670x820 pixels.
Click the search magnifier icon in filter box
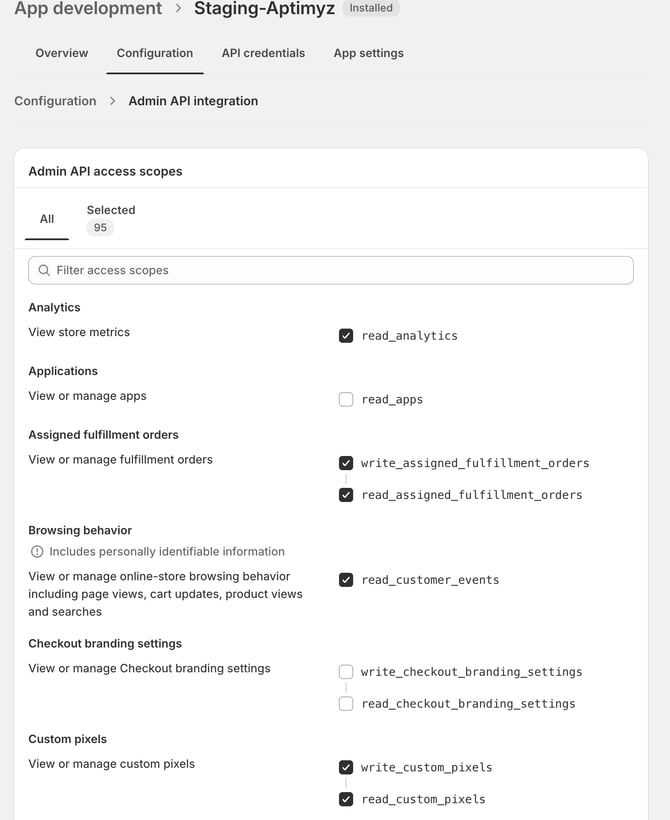point(44,270)
